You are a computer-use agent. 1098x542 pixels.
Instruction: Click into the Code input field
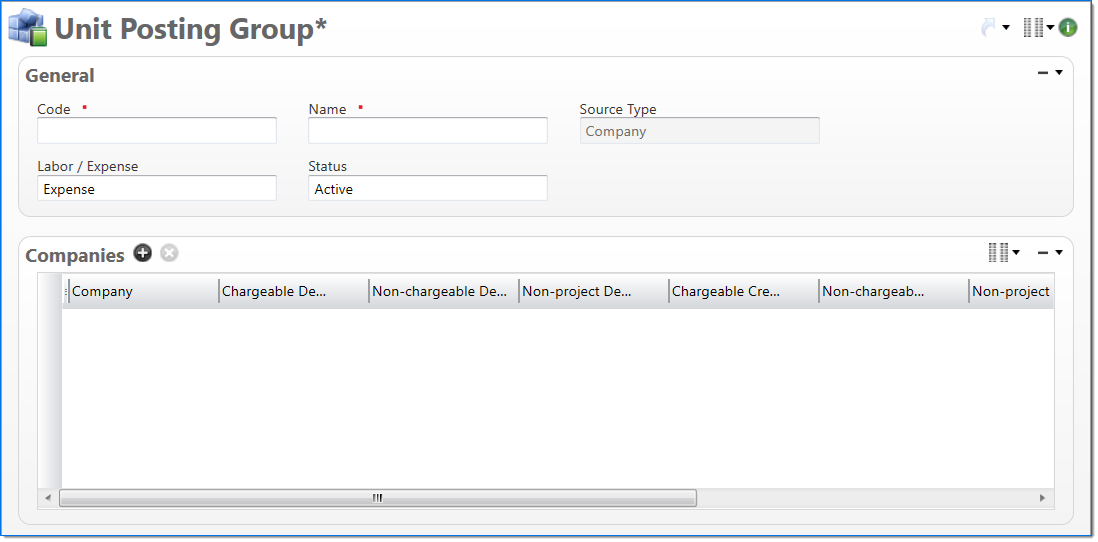[156, 131]
